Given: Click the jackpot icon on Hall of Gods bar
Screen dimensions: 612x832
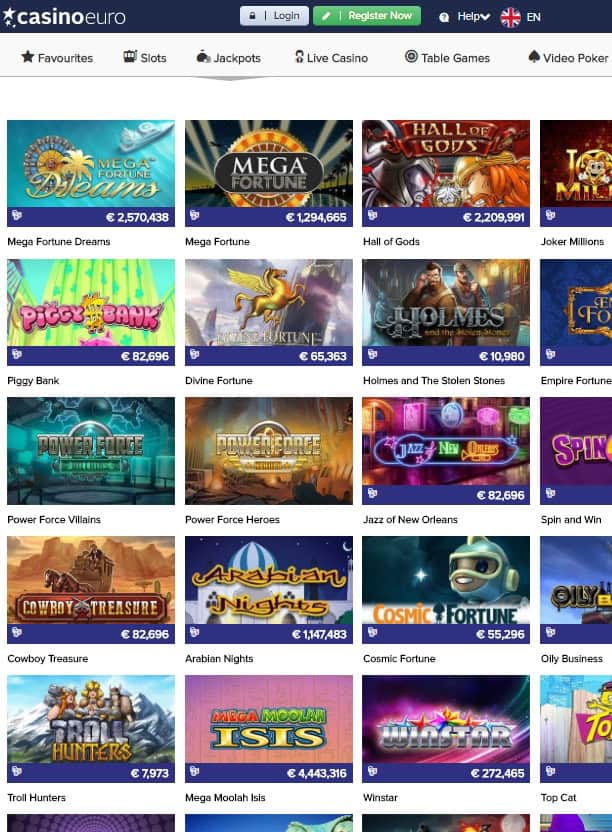Looking at the screenshot, I should (x=372, y=215).
